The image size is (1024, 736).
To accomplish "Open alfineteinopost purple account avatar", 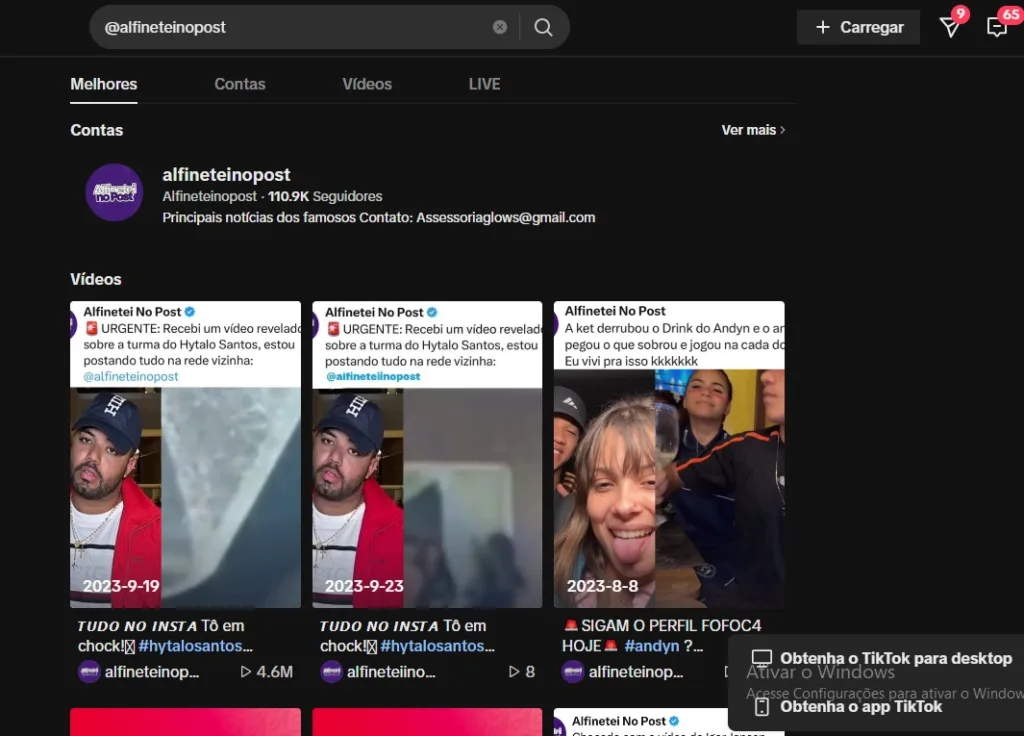I will [114, 192].
